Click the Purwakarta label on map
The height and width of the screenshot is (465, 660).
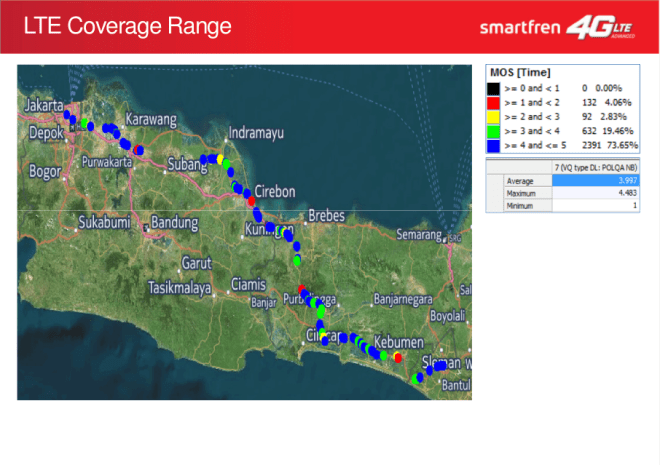(107, 162)
